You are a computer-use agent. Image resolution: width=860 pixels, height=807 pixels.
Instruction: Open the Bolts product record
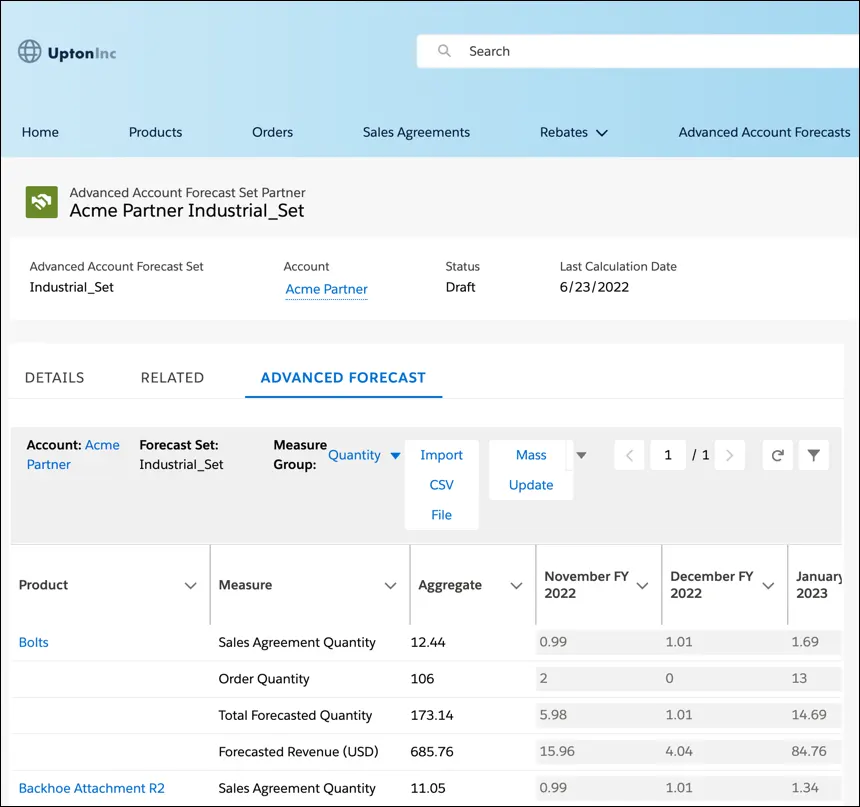pyautogui.click(x=33, y=642)
